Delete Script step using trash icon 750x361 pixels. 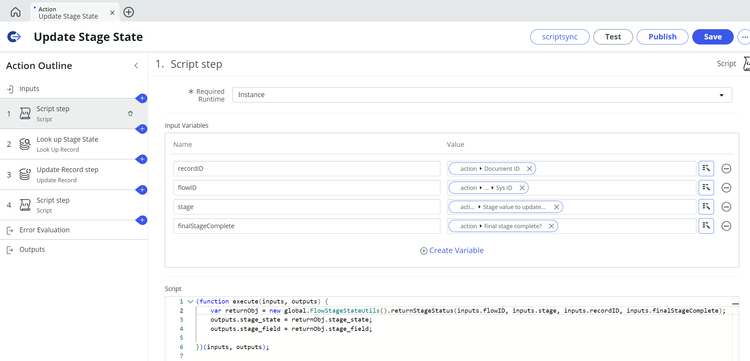[x=131, y=114]
